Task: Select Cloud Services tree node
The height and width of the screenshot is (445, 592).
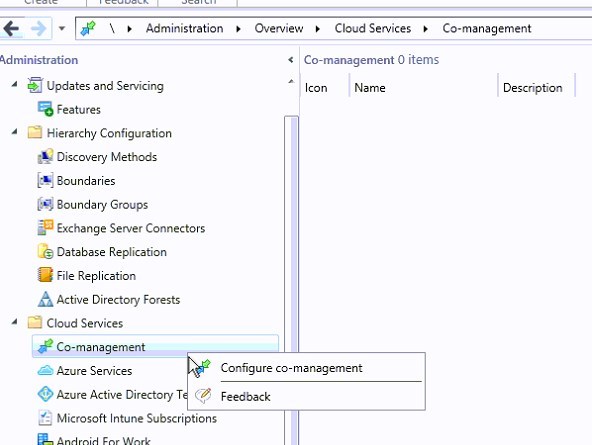Action: click(85, 323)
